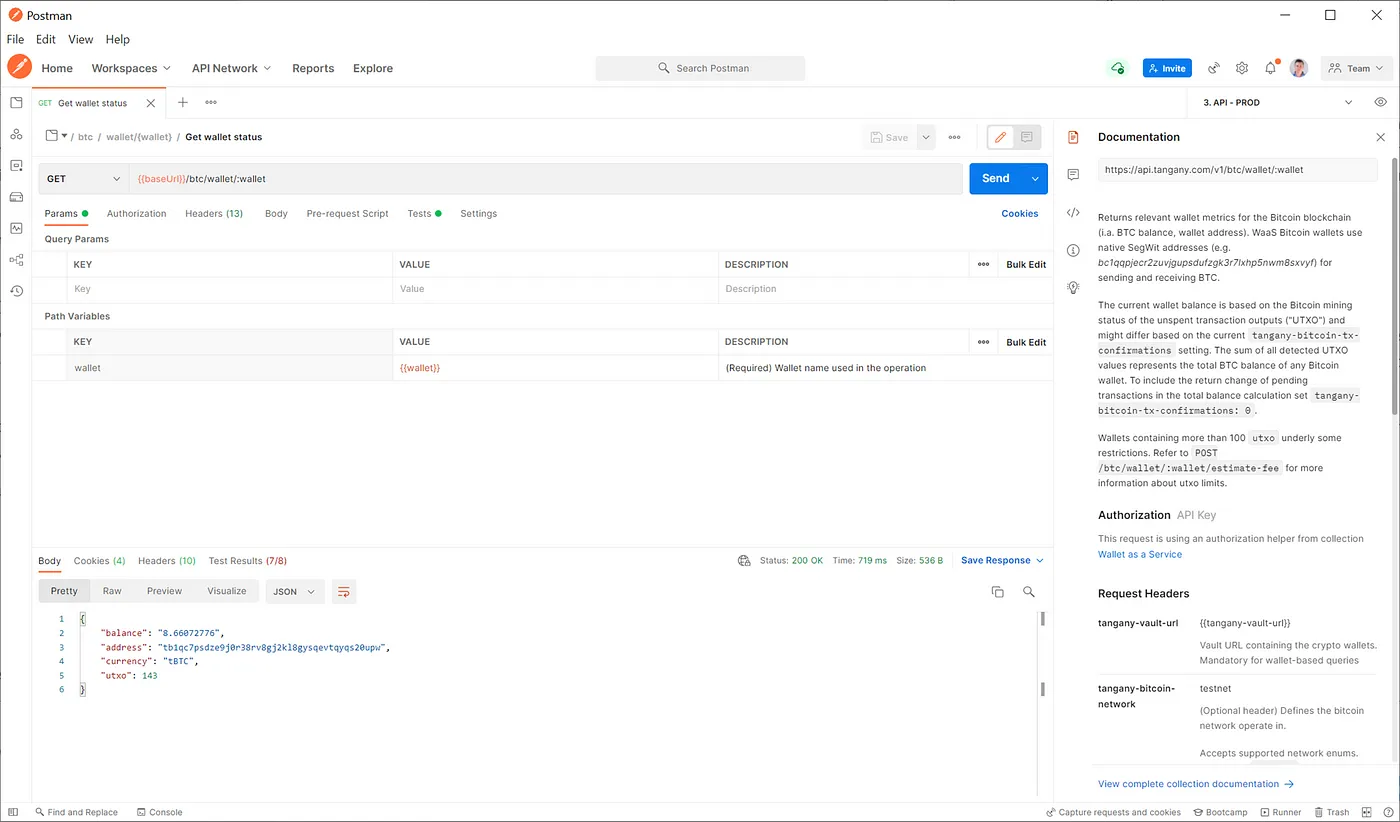Switch to the Tests tab
Image resolution: width=1400 pixels, height=822 pixels.
point(424,214)
